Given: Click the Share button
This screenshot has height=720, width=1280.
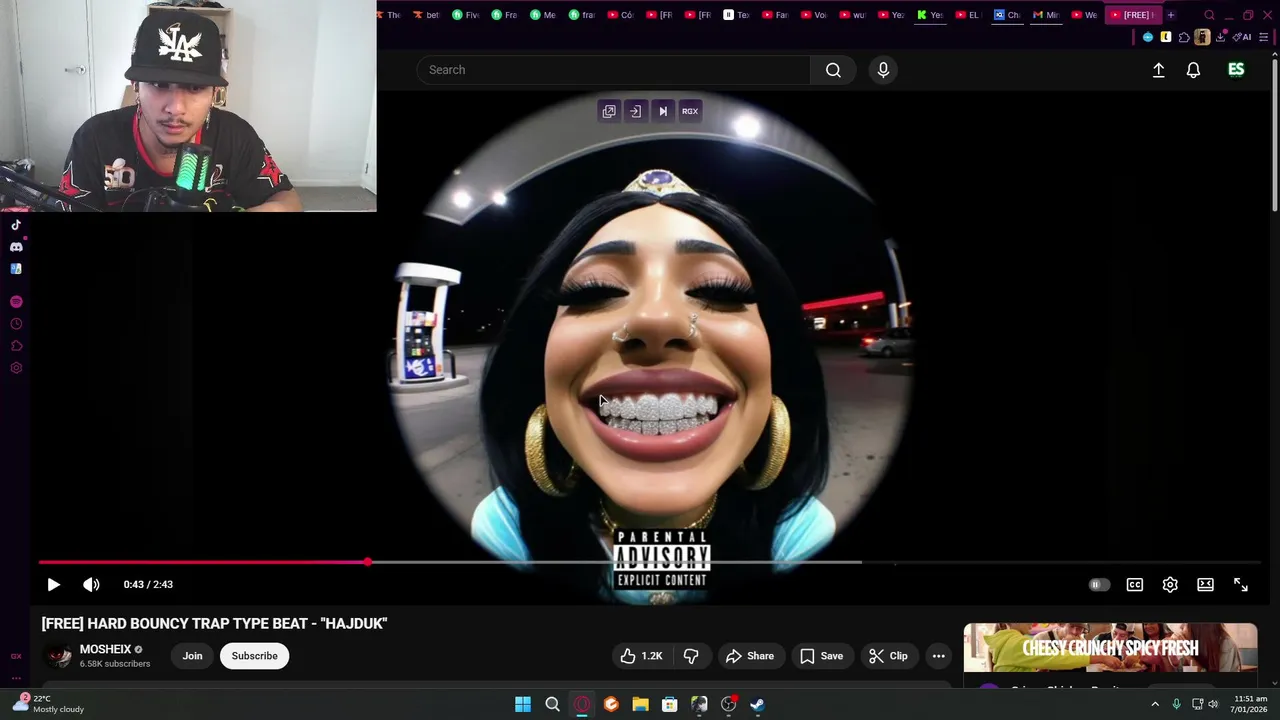Looking at the screenshot, I should (x=750, y=656).
